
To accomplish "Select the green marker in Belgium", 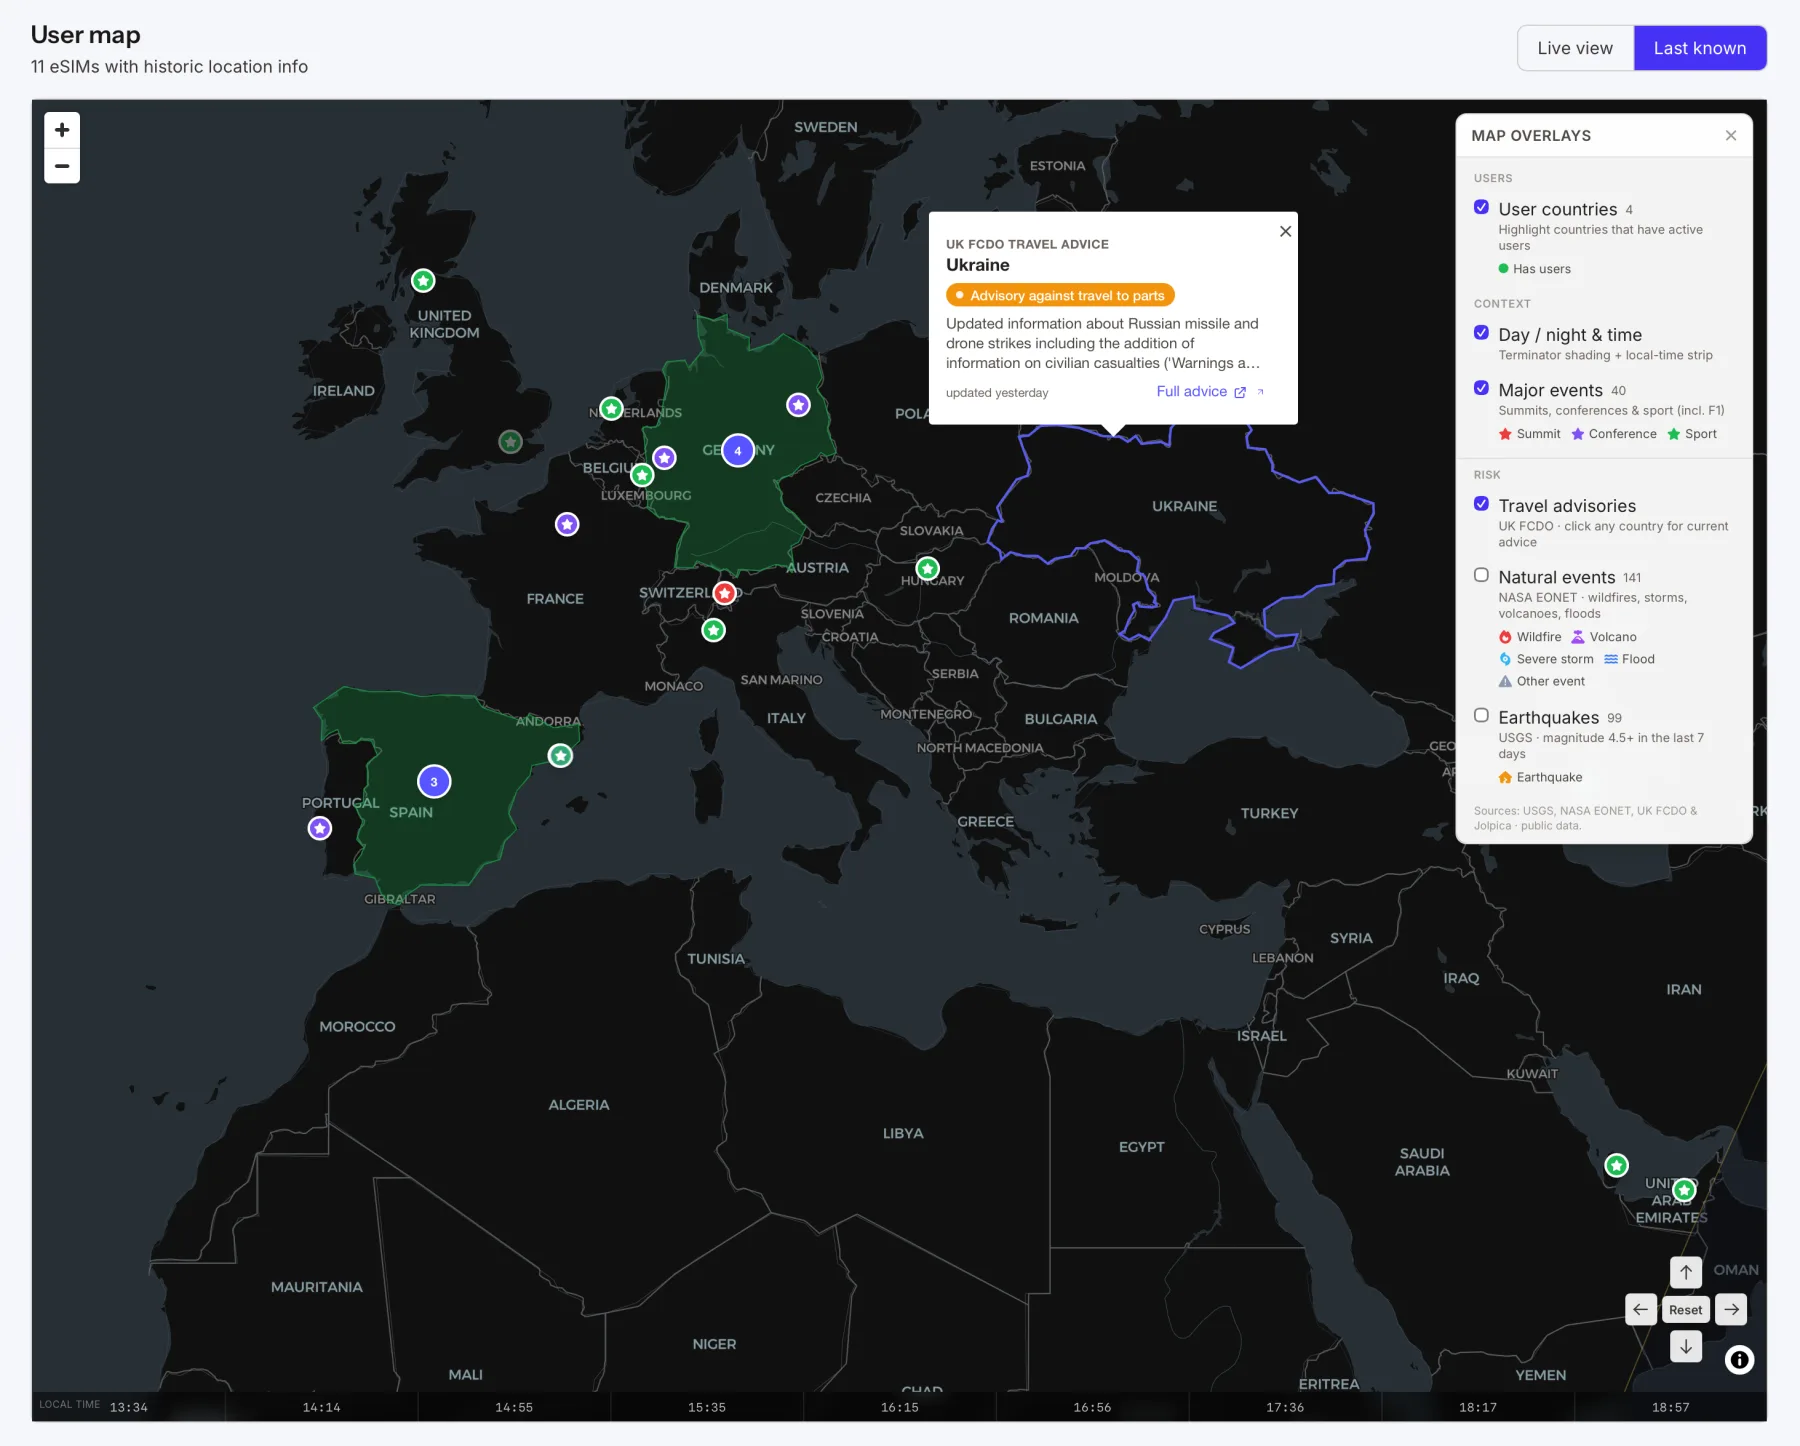I will click(x=642, y=475).
